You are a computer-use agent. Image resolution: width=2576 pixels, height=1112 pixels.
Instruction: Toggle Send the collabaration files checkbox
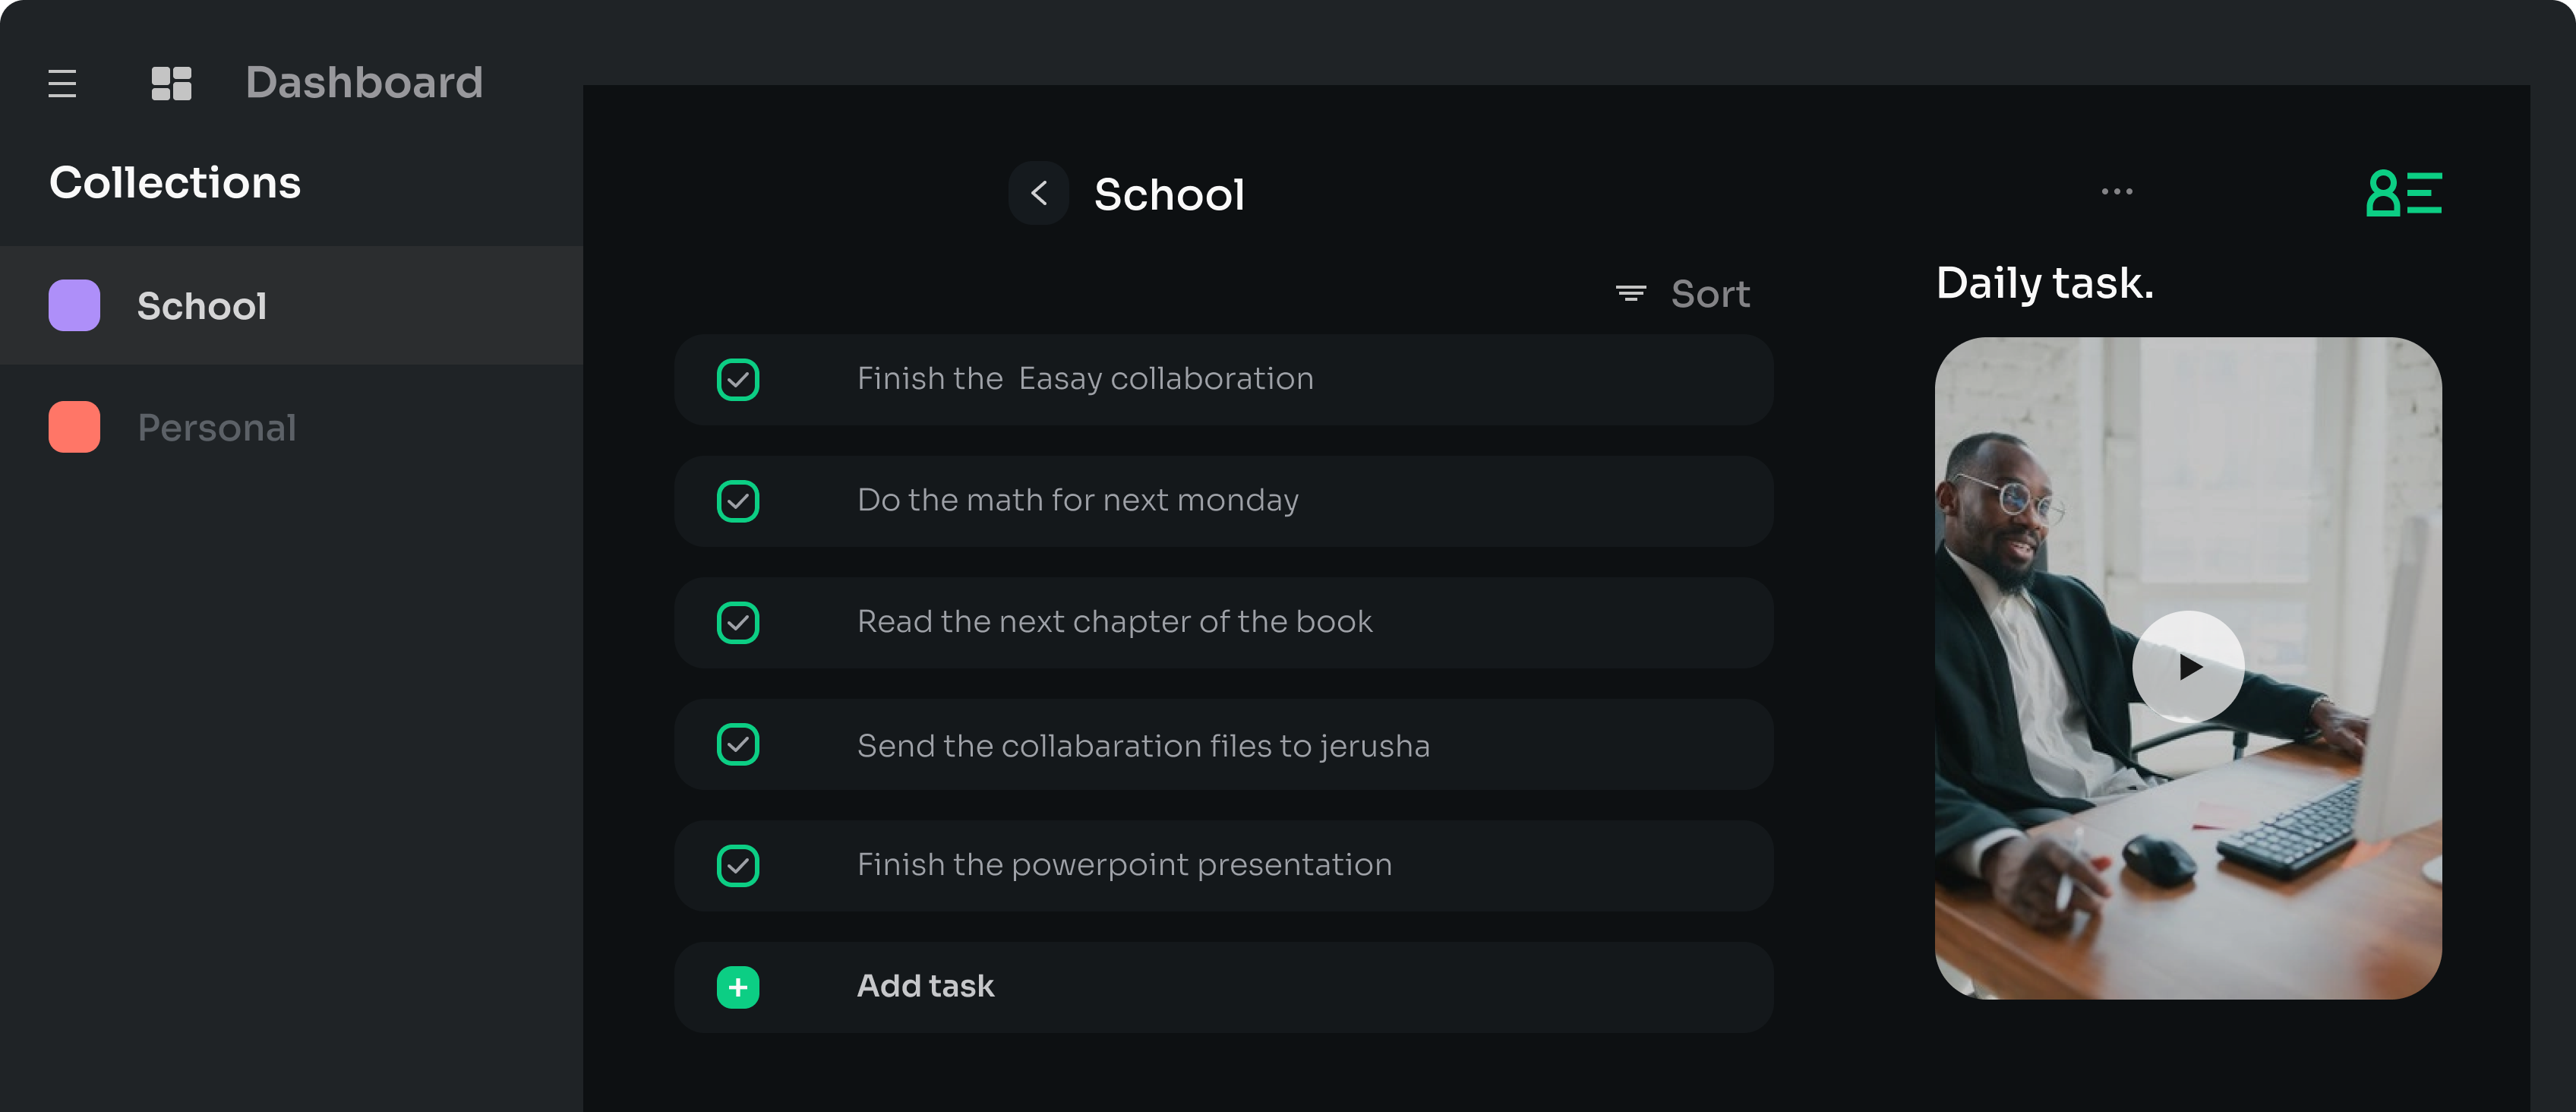point(738,744)
